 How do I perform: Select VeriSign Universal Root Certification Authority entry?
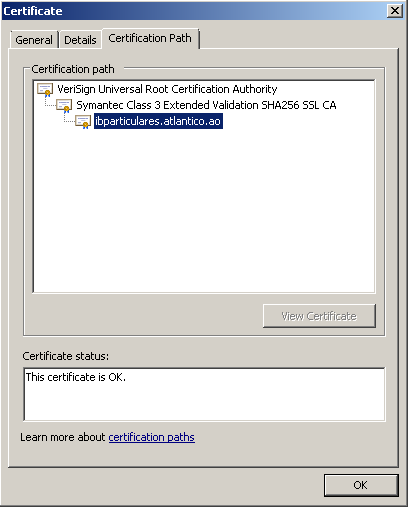(167, 89)
